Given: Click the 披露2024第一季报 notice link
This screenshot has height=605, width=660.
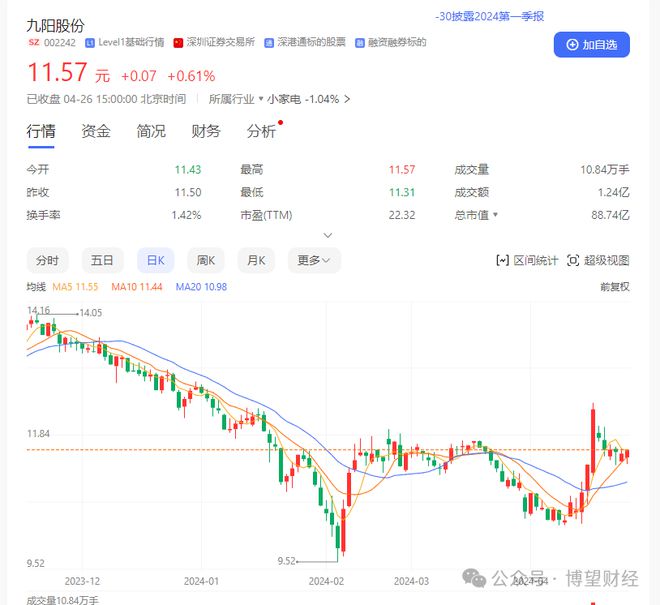Looking at the screenshot, I should pyautogui.click(x=490, y=16).
